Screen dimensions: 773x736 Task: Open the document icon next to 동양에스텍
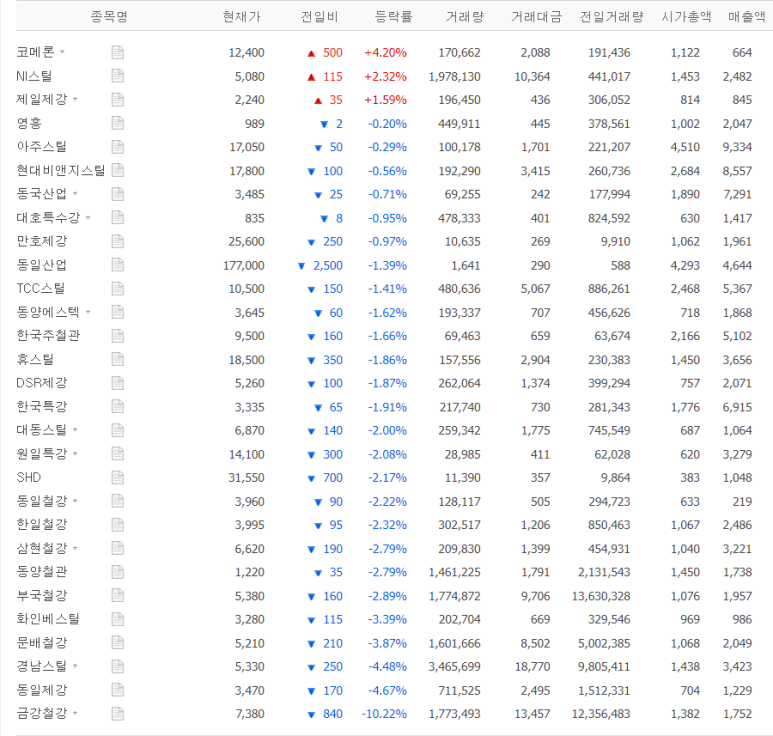tap(117, 313)
